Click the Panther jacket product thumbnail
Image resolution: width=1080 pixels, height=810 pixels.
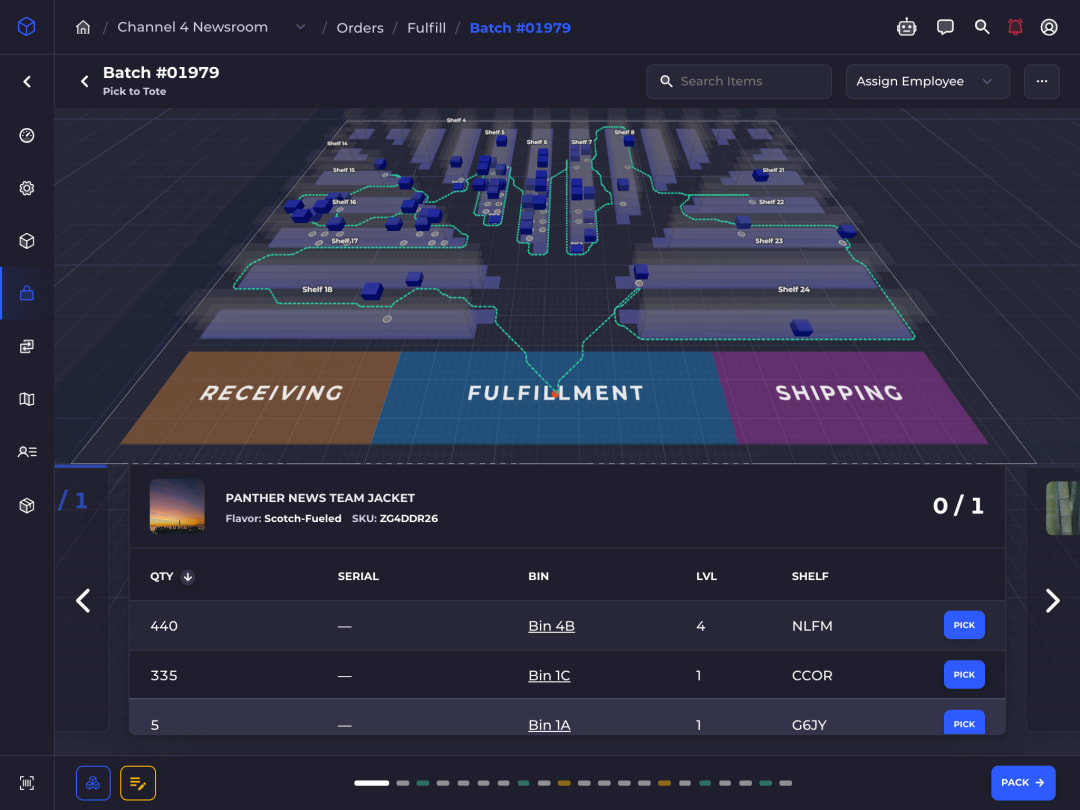[177, 506]
